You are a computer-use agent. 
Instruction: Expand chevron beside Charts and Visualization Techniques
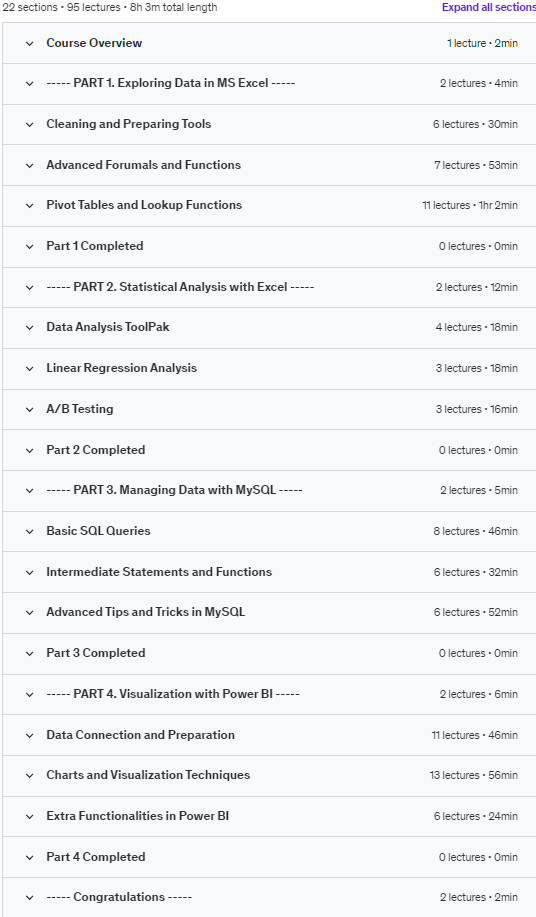click(30, 775)
